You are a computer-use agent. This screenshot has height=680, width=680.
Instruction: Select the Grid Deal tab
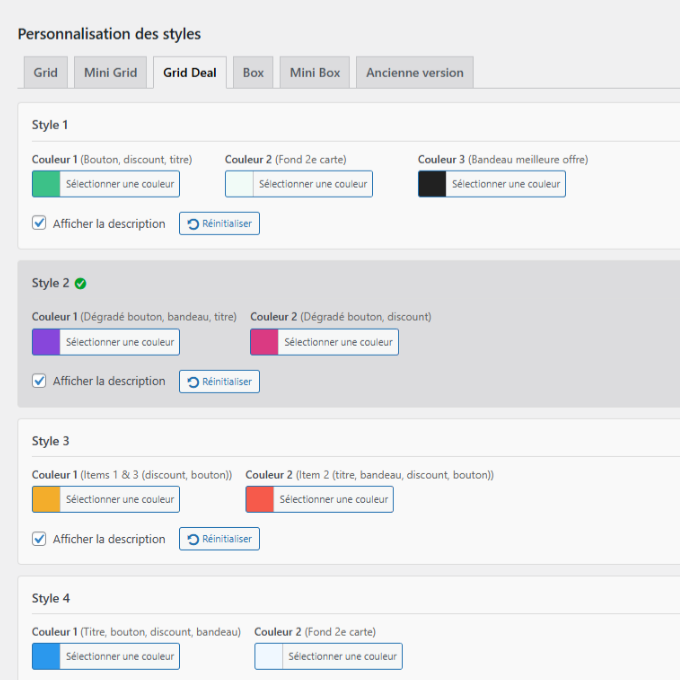(x=190, y=72)
